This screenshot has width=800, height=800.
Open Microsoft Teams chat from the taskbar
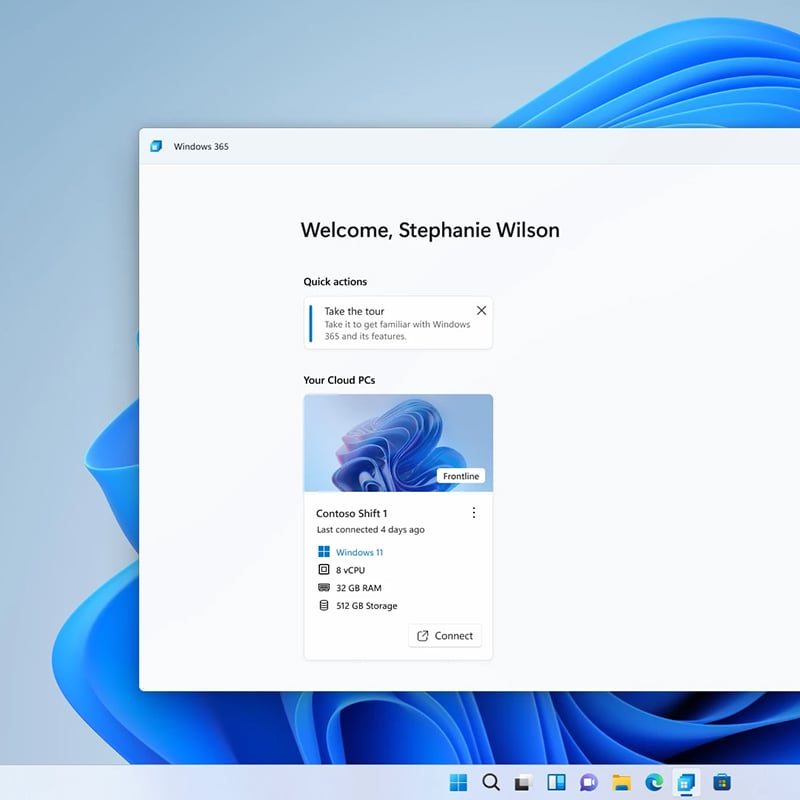coord(589,782)
